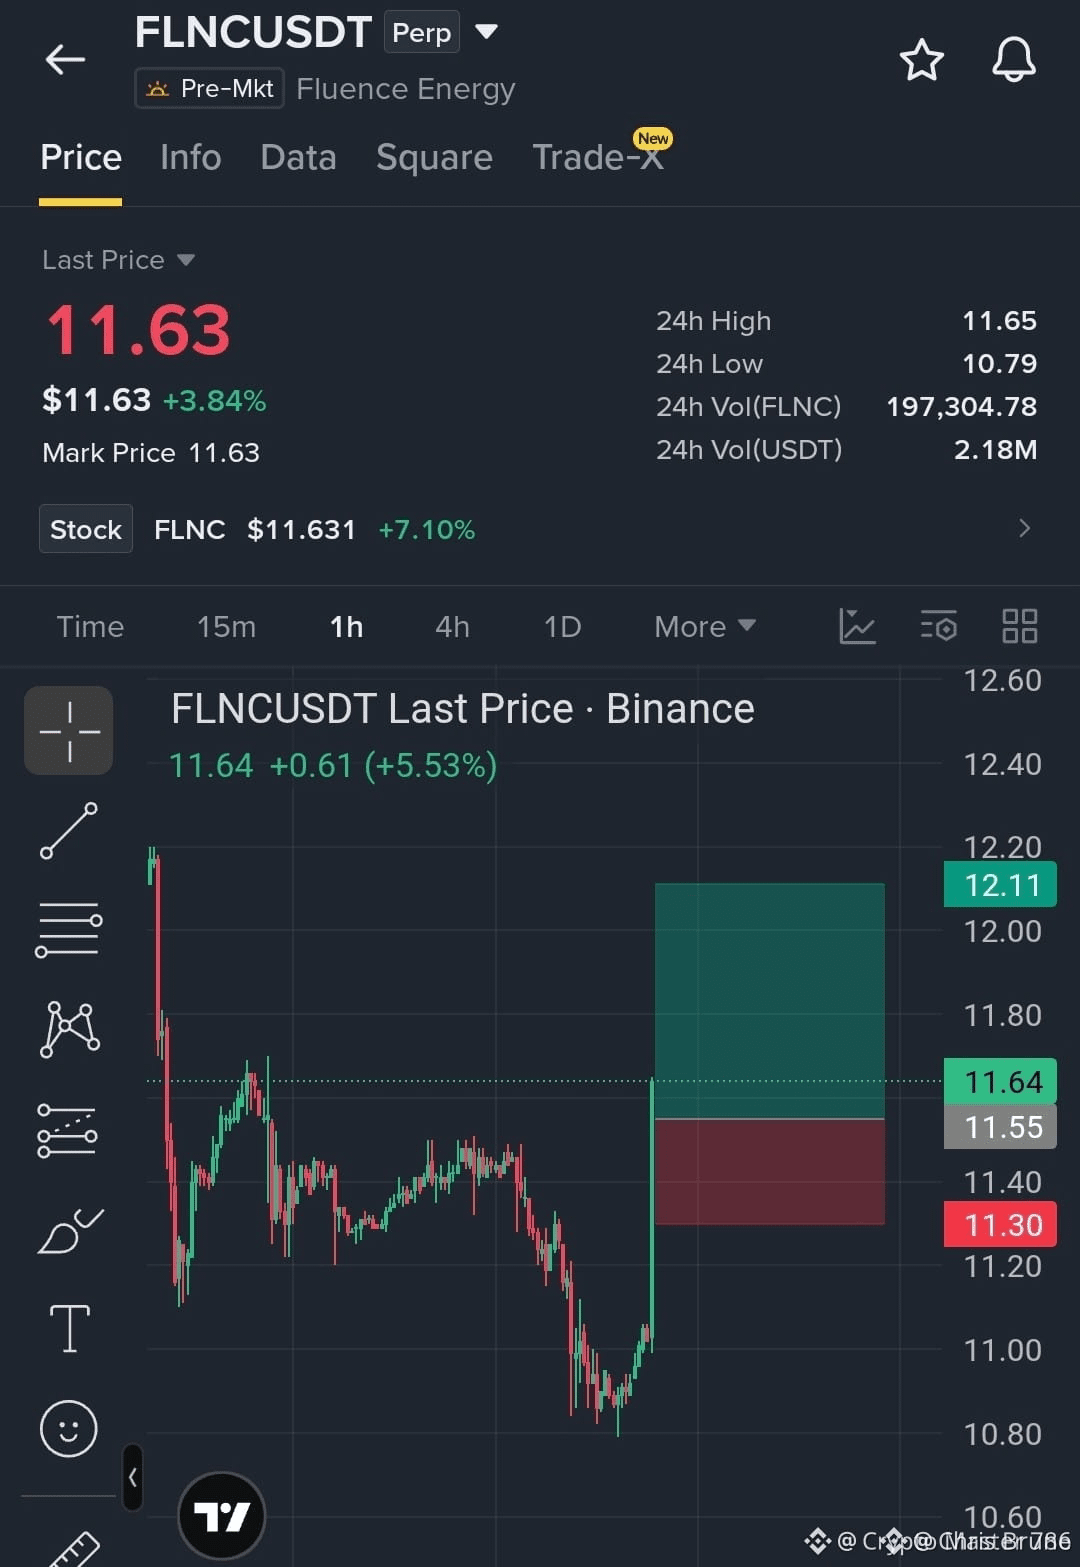Image resolution: width=1080 pixels, height=1567 pixels.
Task: Switch to the Square tab
Action: (x=434, y=158)
